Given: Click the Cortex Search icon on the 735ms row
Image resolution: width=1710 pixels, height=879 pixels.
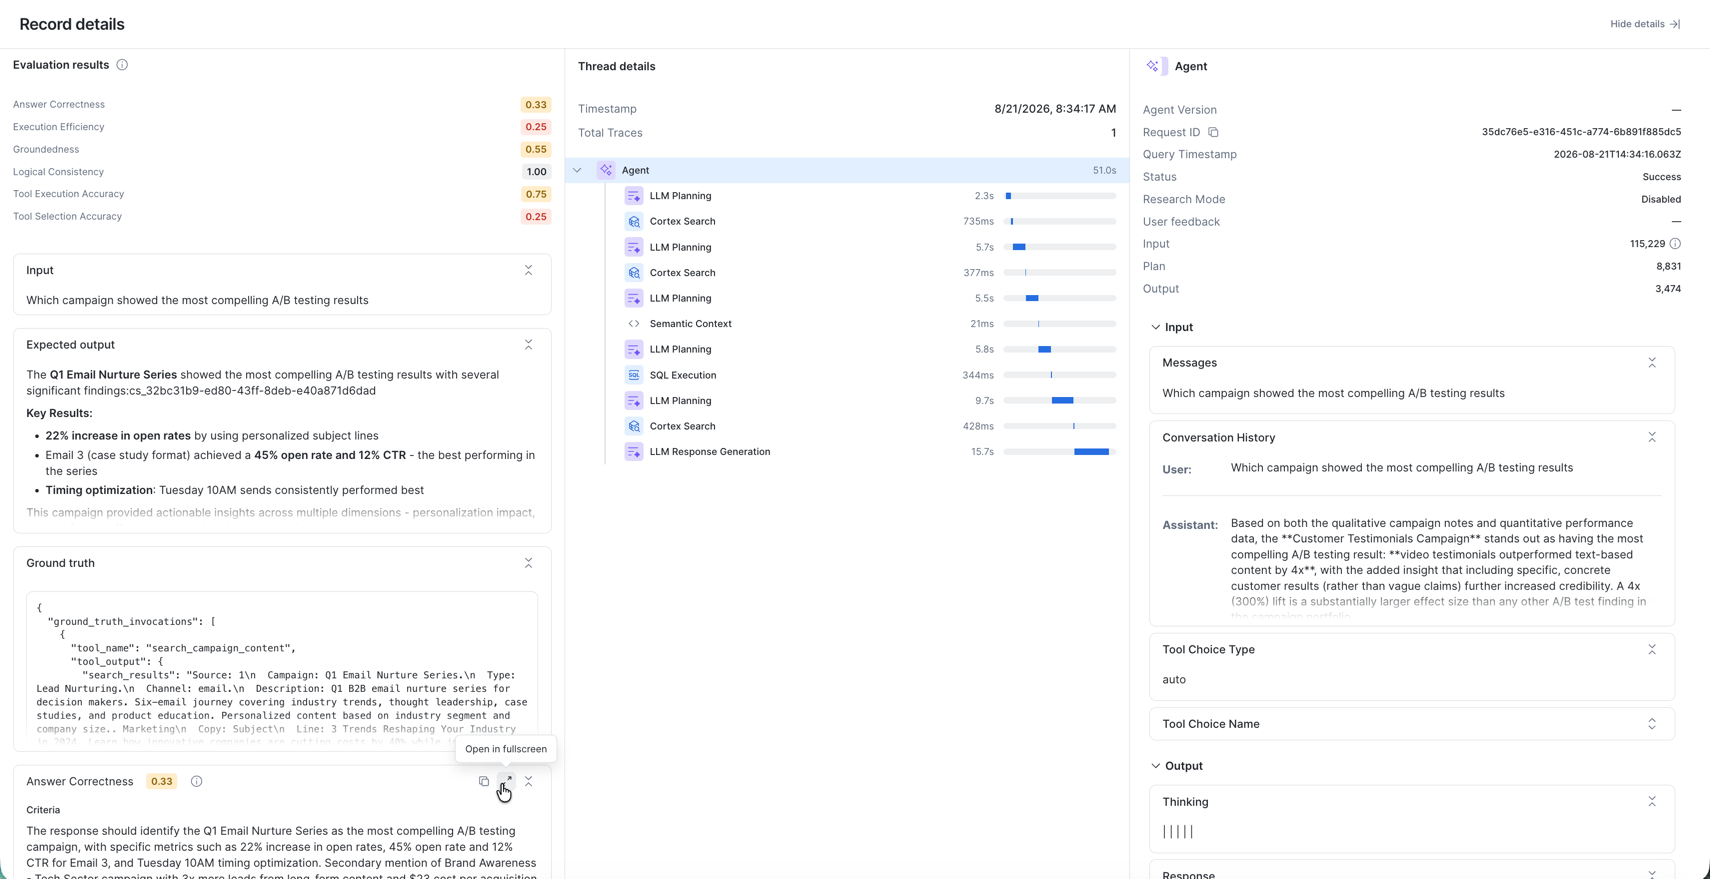Looking at the screenshot, I should pos(634,222).
